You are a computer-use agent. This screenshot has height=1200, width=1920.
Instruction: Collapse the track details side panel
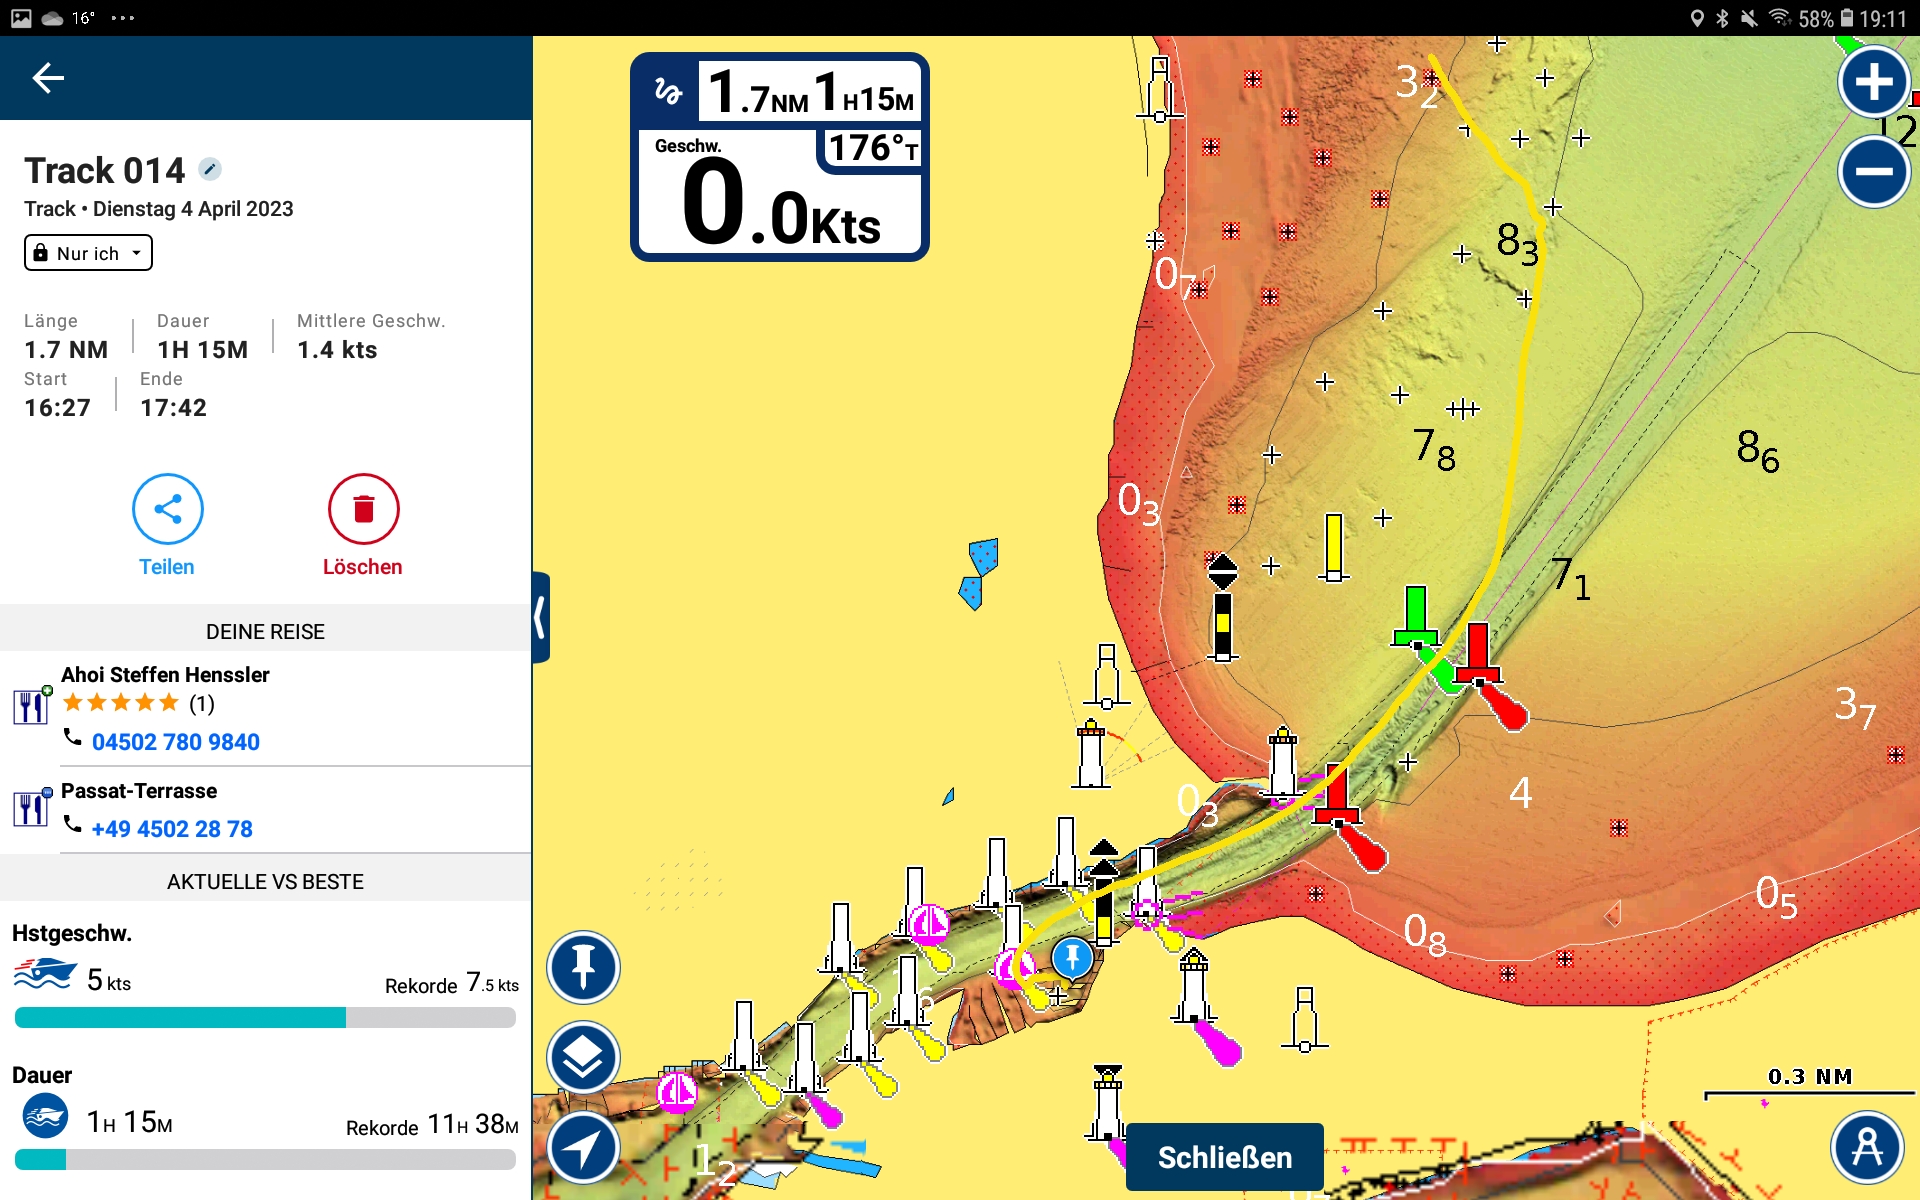click(x=541, y=617)
